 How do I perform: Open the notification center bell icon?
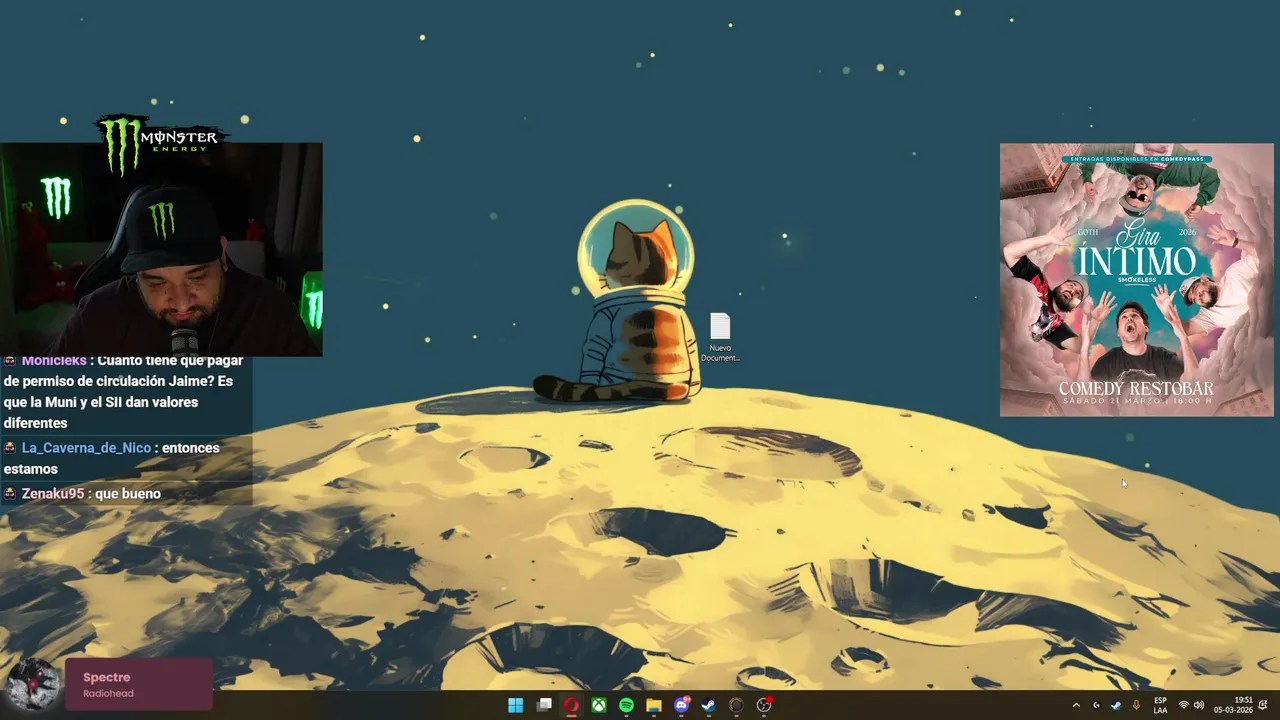[x=1264, y=705]
